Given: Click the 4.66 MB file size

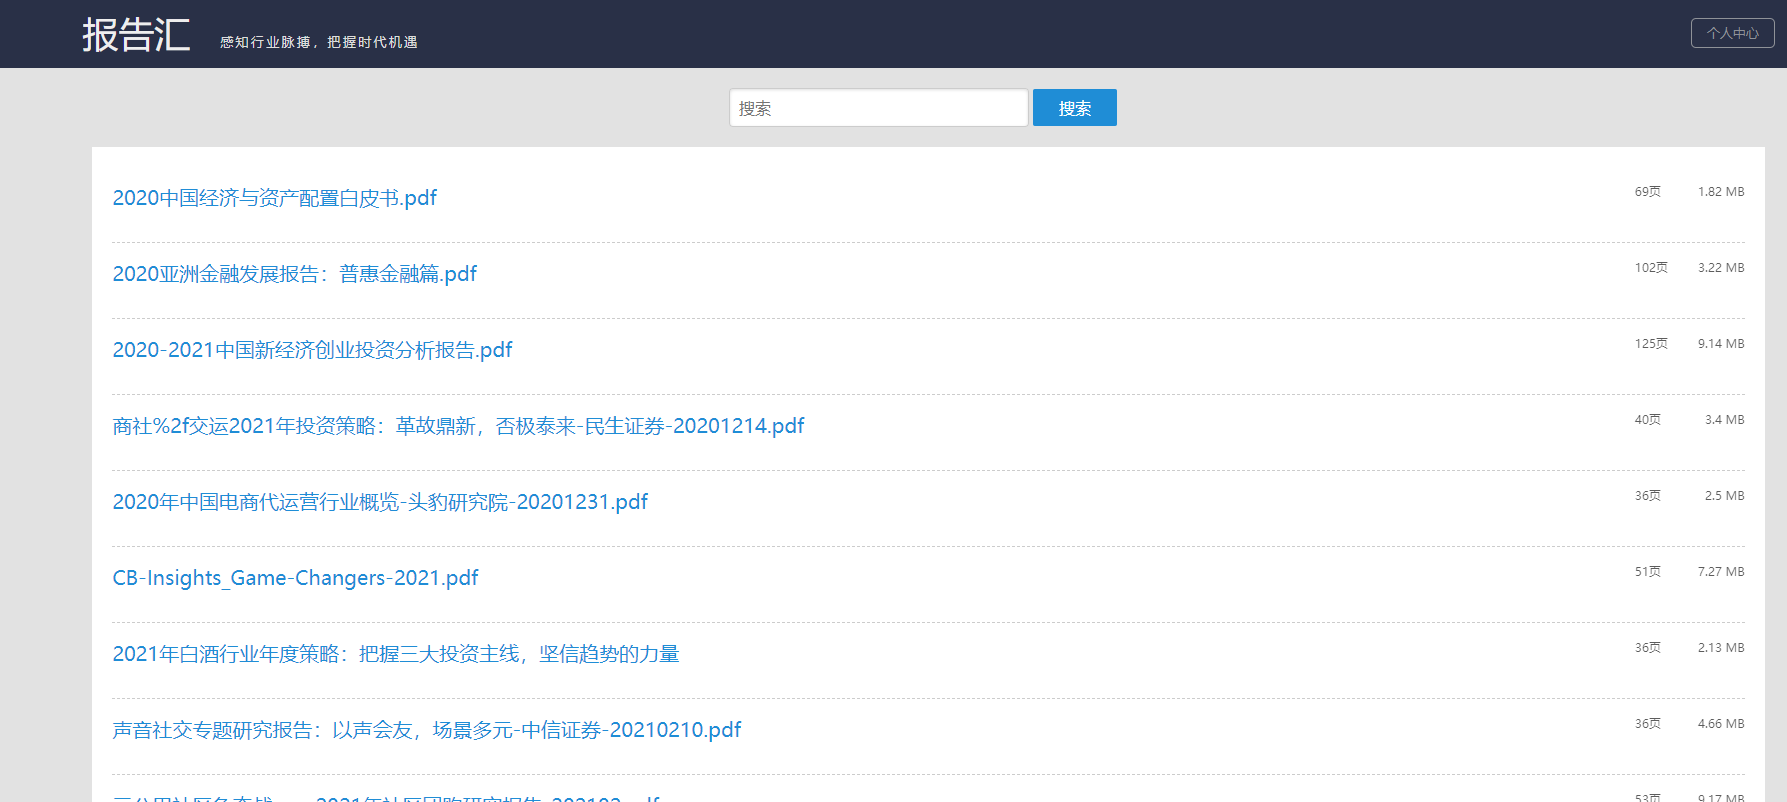Looking at the screenshot, I should [x=1720, y=724].
